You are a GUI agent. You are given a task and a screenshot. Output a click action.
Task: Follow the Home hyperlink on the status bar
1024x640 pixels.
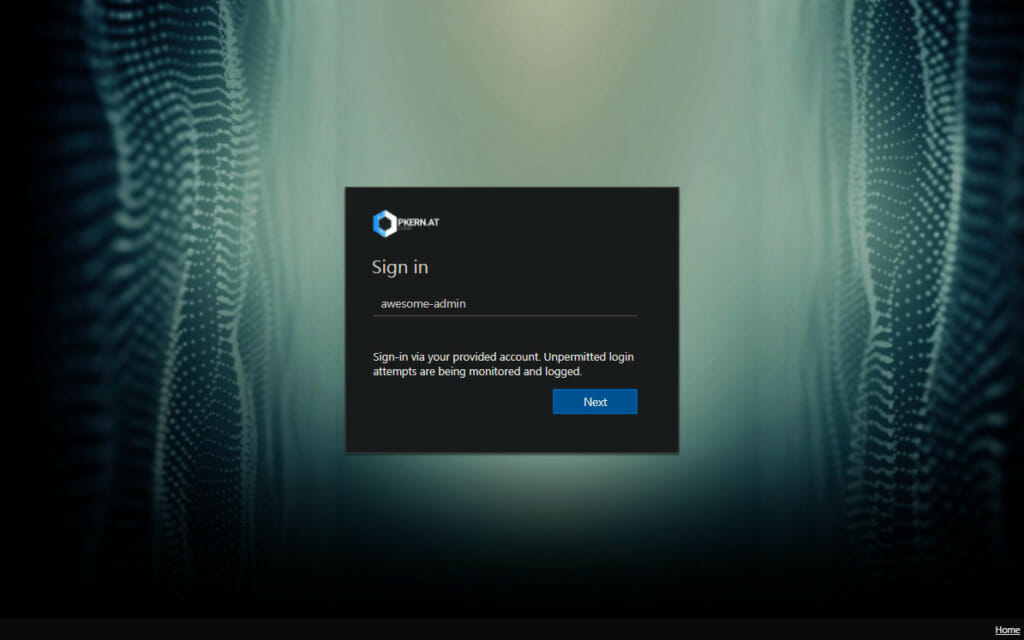point(1006,628)
